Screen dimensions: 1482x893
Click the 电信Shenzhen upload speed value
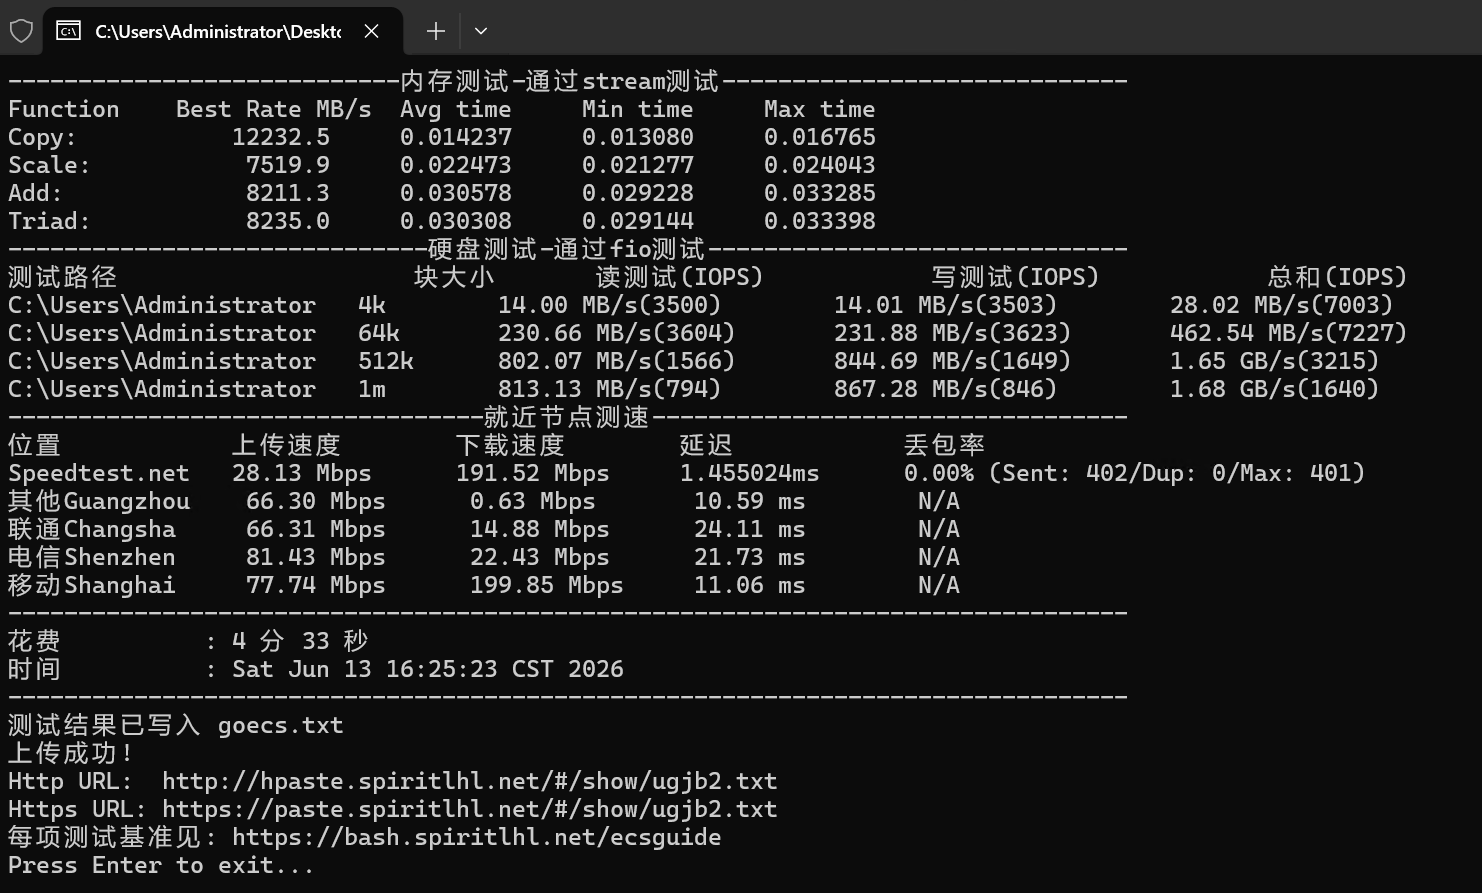[315, 557]
